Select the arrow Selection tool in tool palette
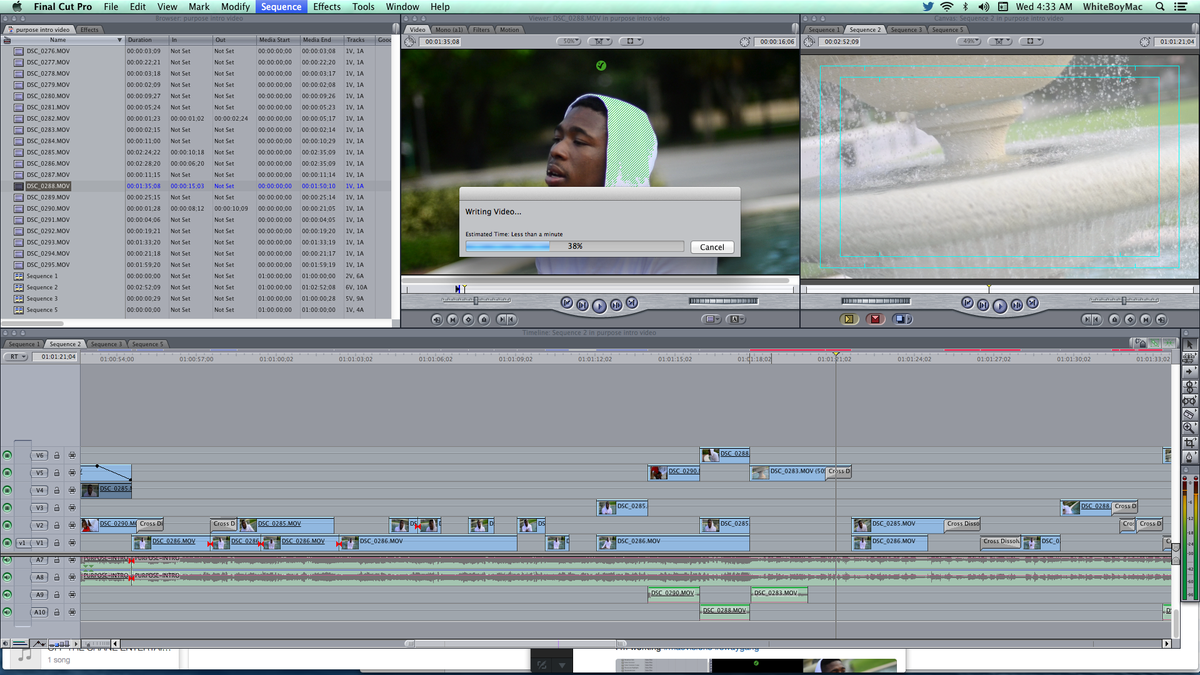 [1190, 344]
